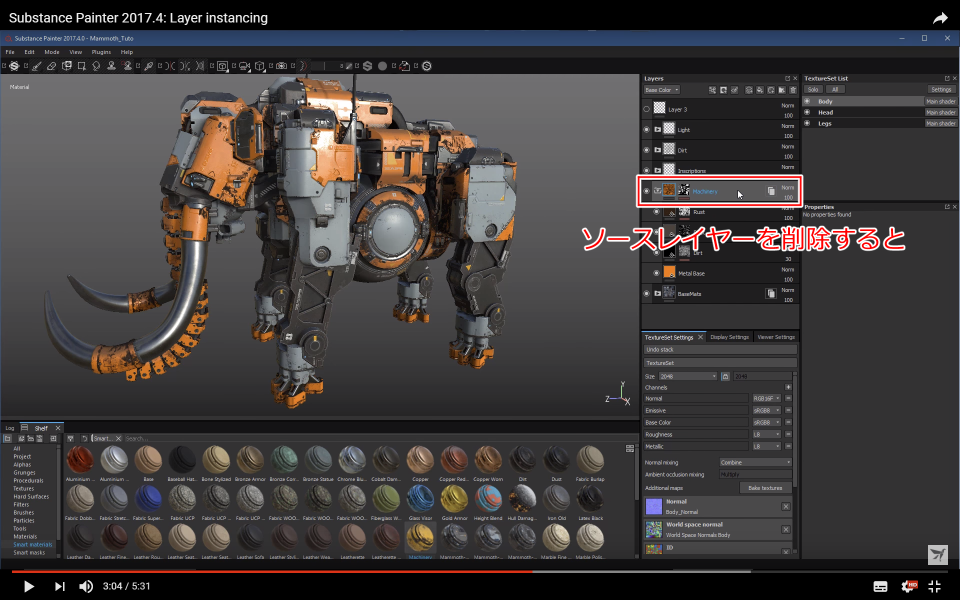Open the camera view mode icon
Screen dimensions: 960x600
[244, 66]
